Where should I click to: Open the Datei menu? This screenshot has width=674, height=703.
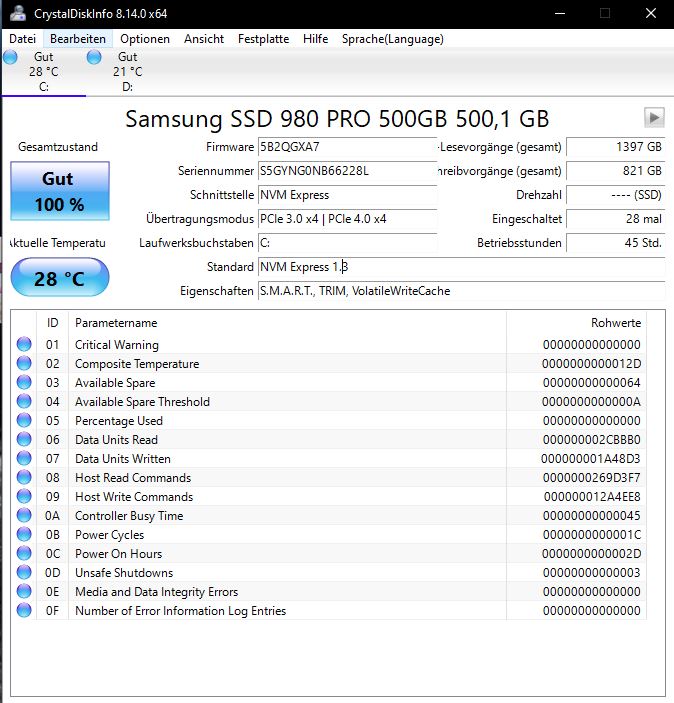pos(22,39)
